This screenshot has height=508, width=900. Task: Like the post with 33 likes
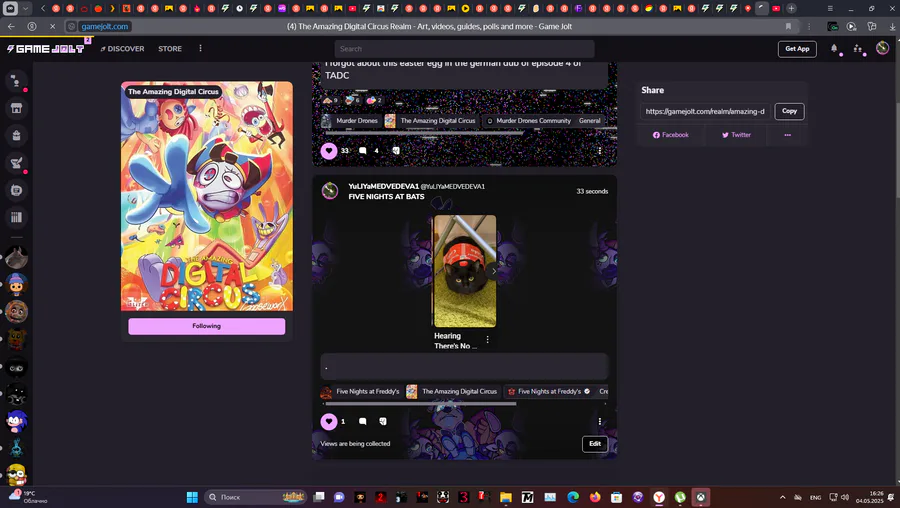coord(329,151)
